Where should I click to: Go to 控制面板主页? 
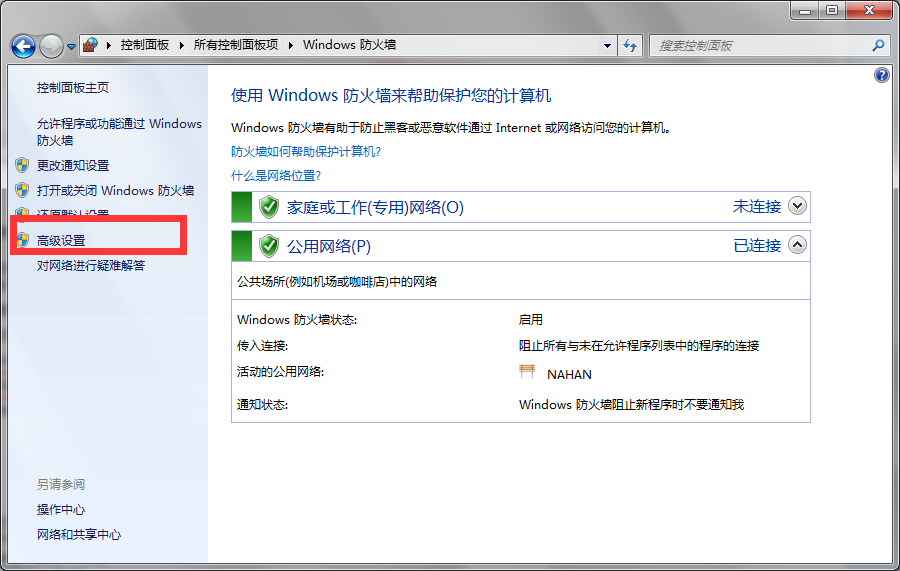[x=73, y=87]
